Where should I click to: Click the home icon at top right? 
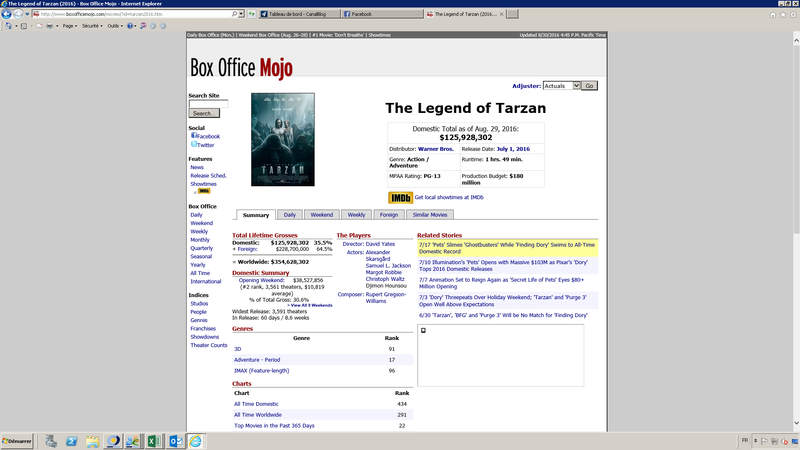click(x=772, y=15)
